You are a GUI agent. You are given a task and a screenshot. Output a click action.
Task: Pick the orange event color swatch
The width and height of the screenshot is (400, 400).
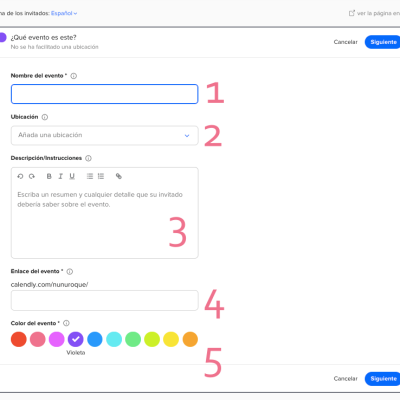tap(190, 339)
